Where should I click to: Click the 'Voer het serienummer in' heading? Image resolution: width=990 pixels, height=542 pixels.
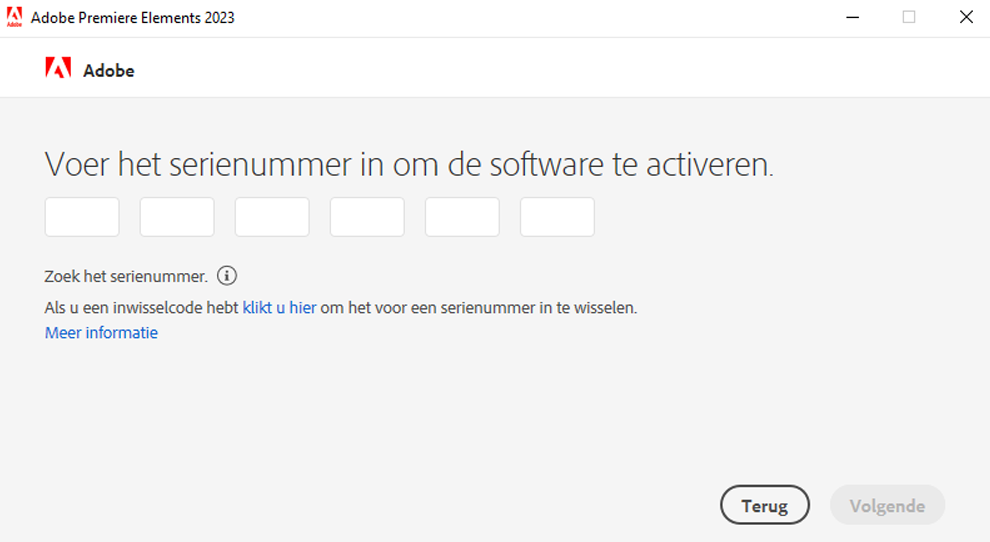[x=409, y=164]
